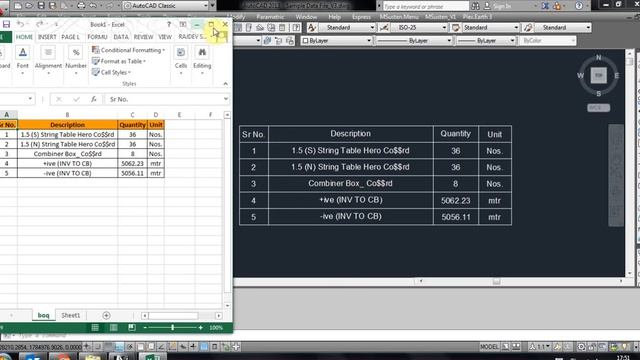Click Excel quick-access Save icon
640x360 pixels.
coord(6,24)
